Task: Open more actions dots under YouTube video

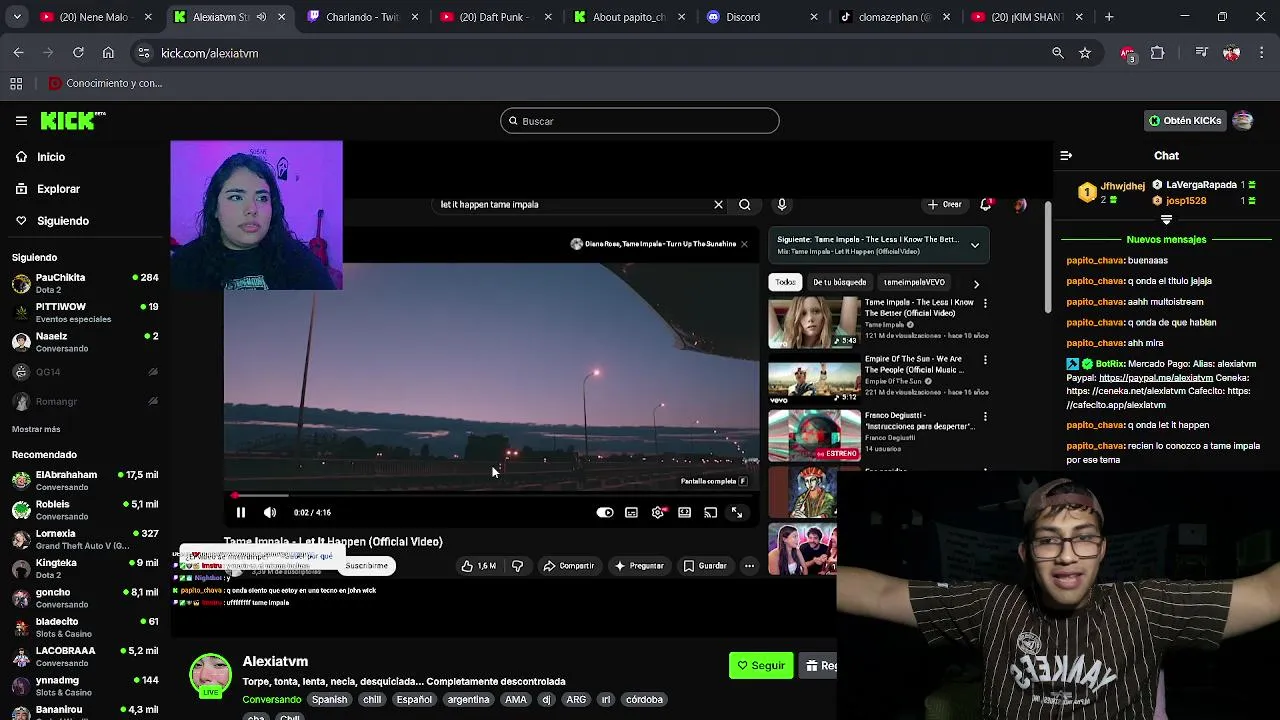Action: click(x=749, y=566)
